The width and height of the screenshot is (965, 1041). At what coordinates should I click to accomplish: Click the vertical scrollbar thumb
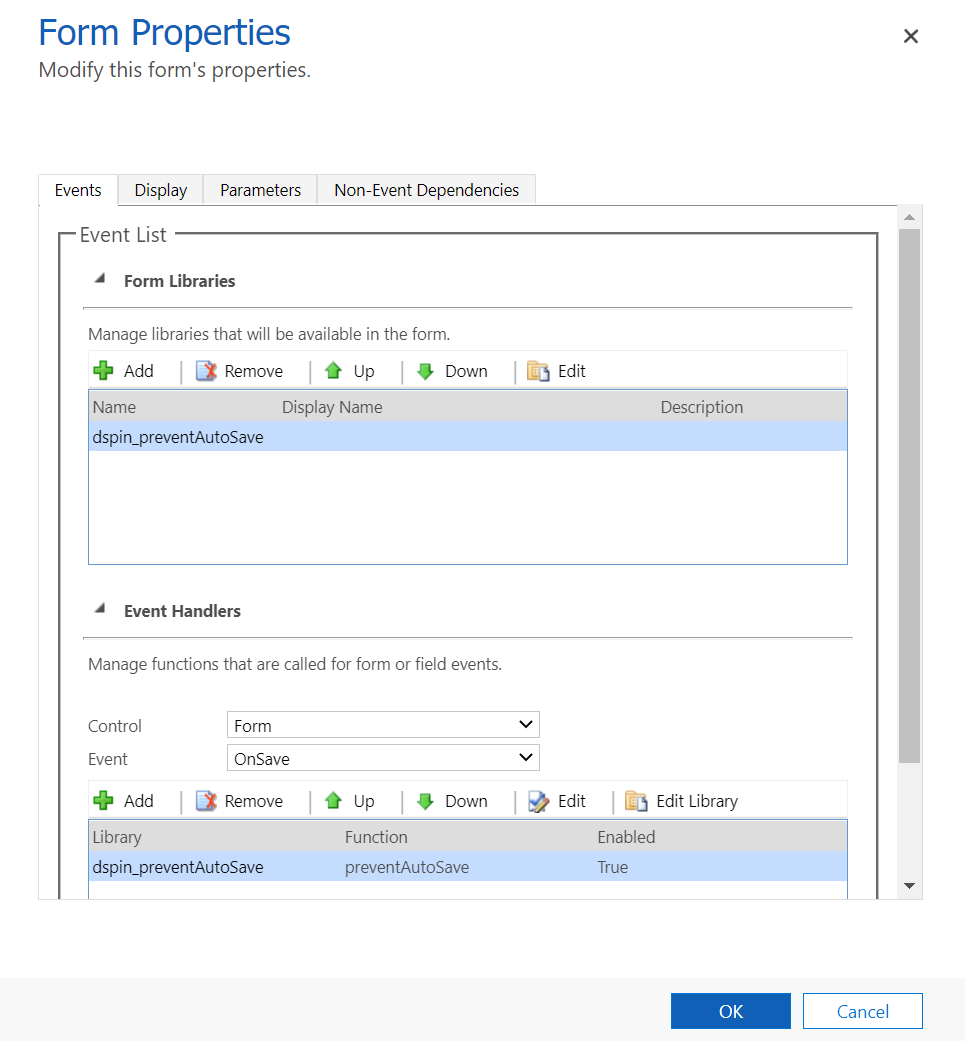pos(909,496)
